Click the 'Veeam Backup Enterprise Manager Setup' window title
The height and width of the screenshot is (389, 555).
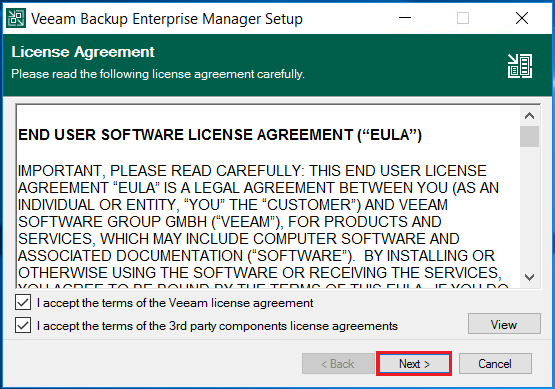(167, 19)
